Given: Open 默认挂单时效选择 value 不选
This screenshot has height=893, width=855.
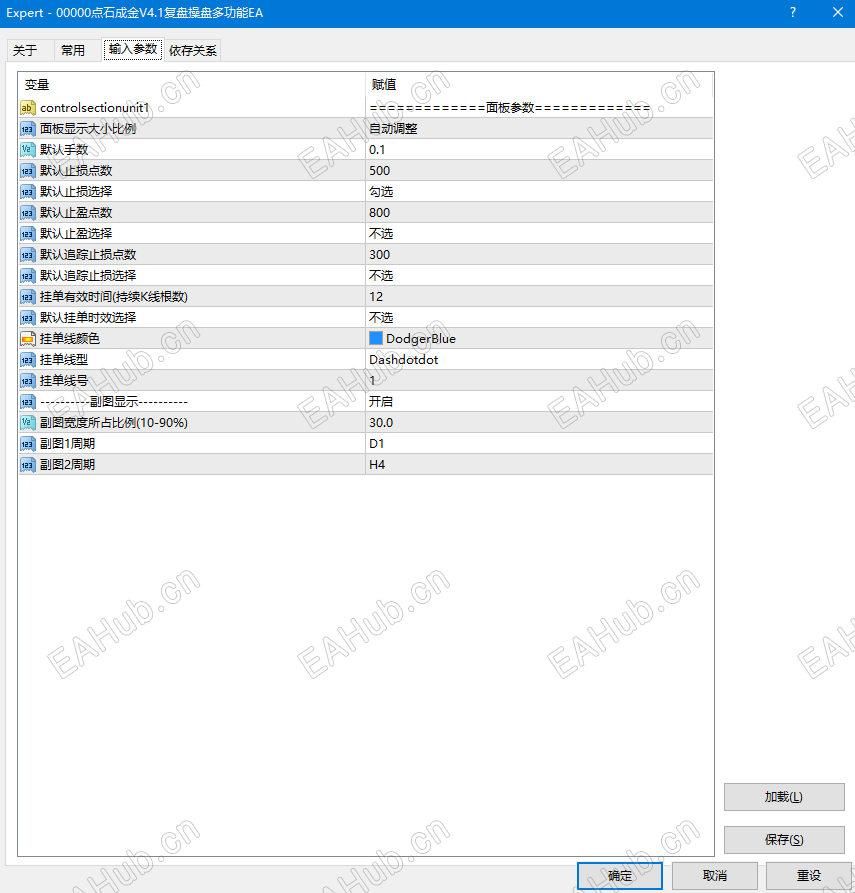Looking at the screenshot, I should 539,318.
